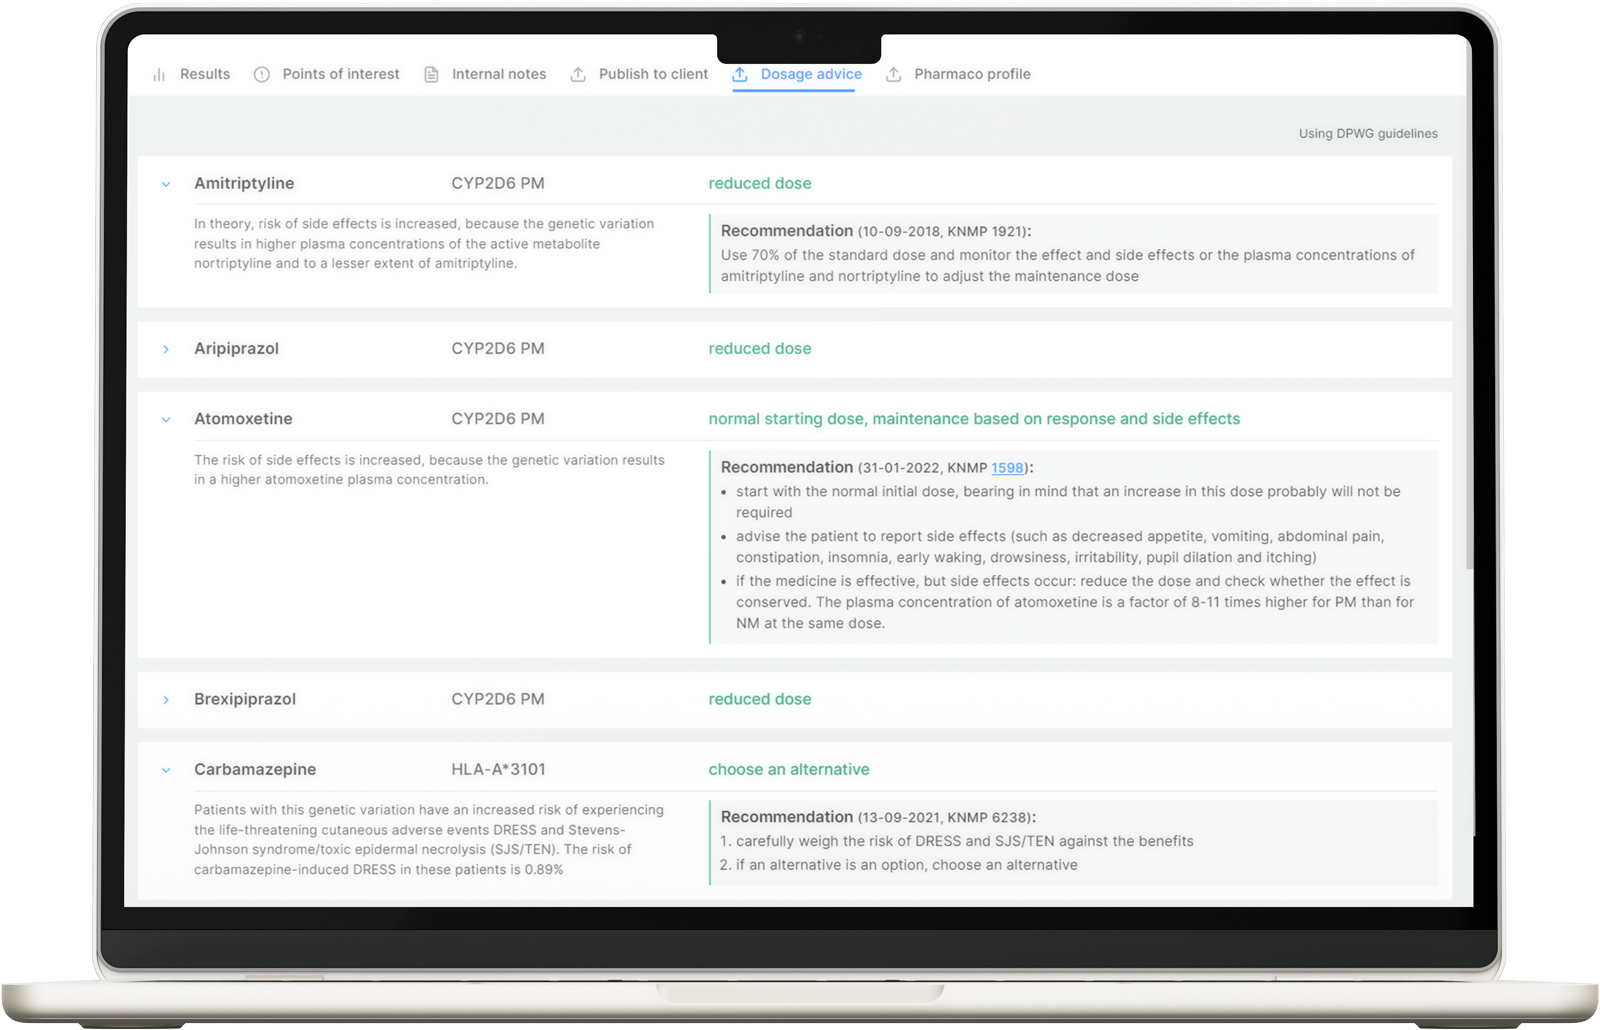Image resolution: width=1600 pixels, height=1030 pixels.
Task: Click the Internal notes document icon
Action: click(431, 75)
